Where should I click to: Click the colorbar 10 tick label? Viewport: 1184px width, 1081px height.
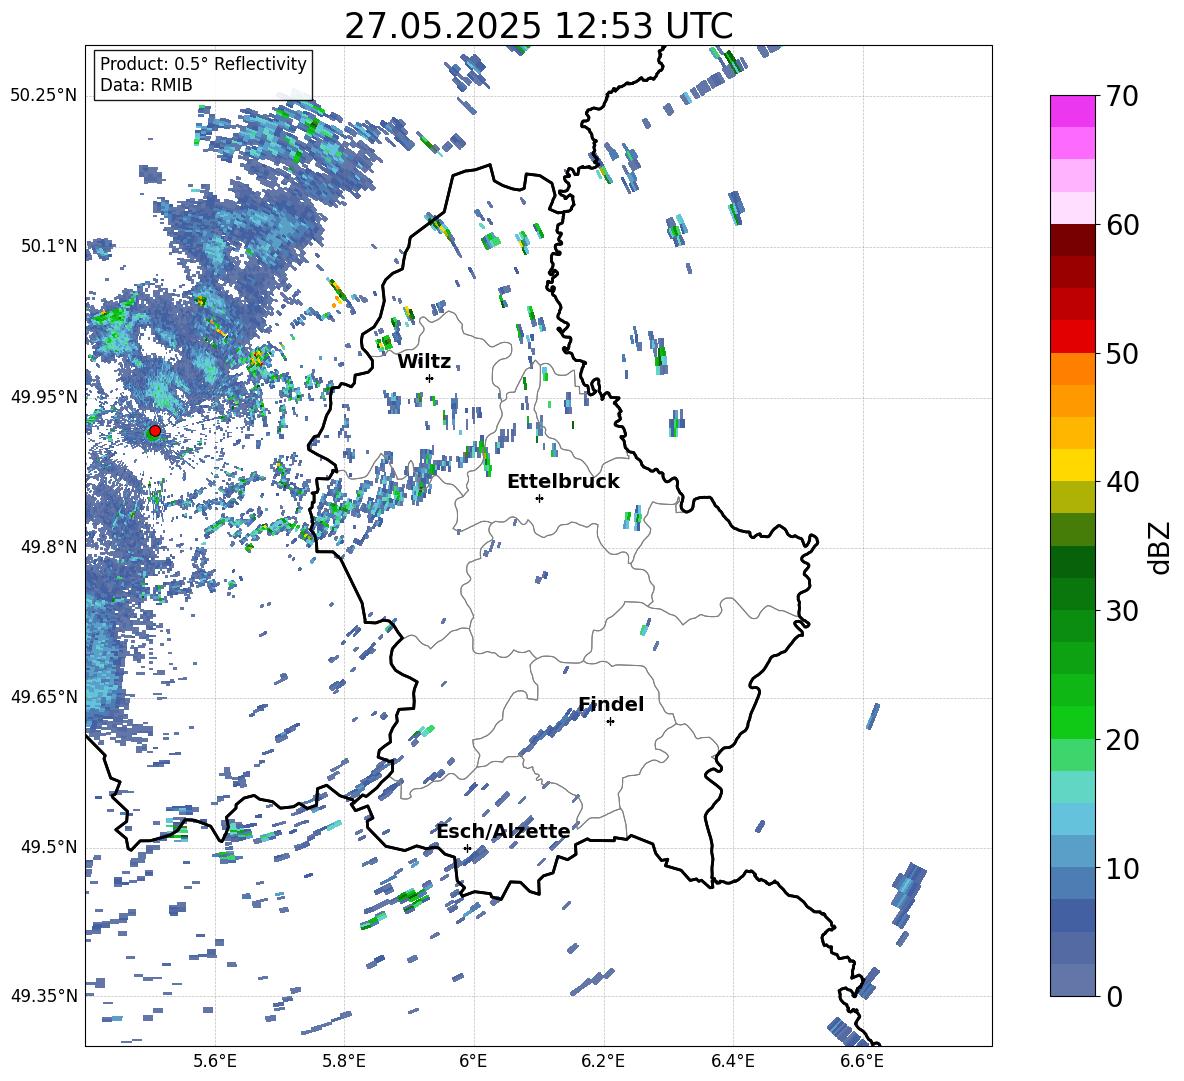click(x=1121, y=868)
